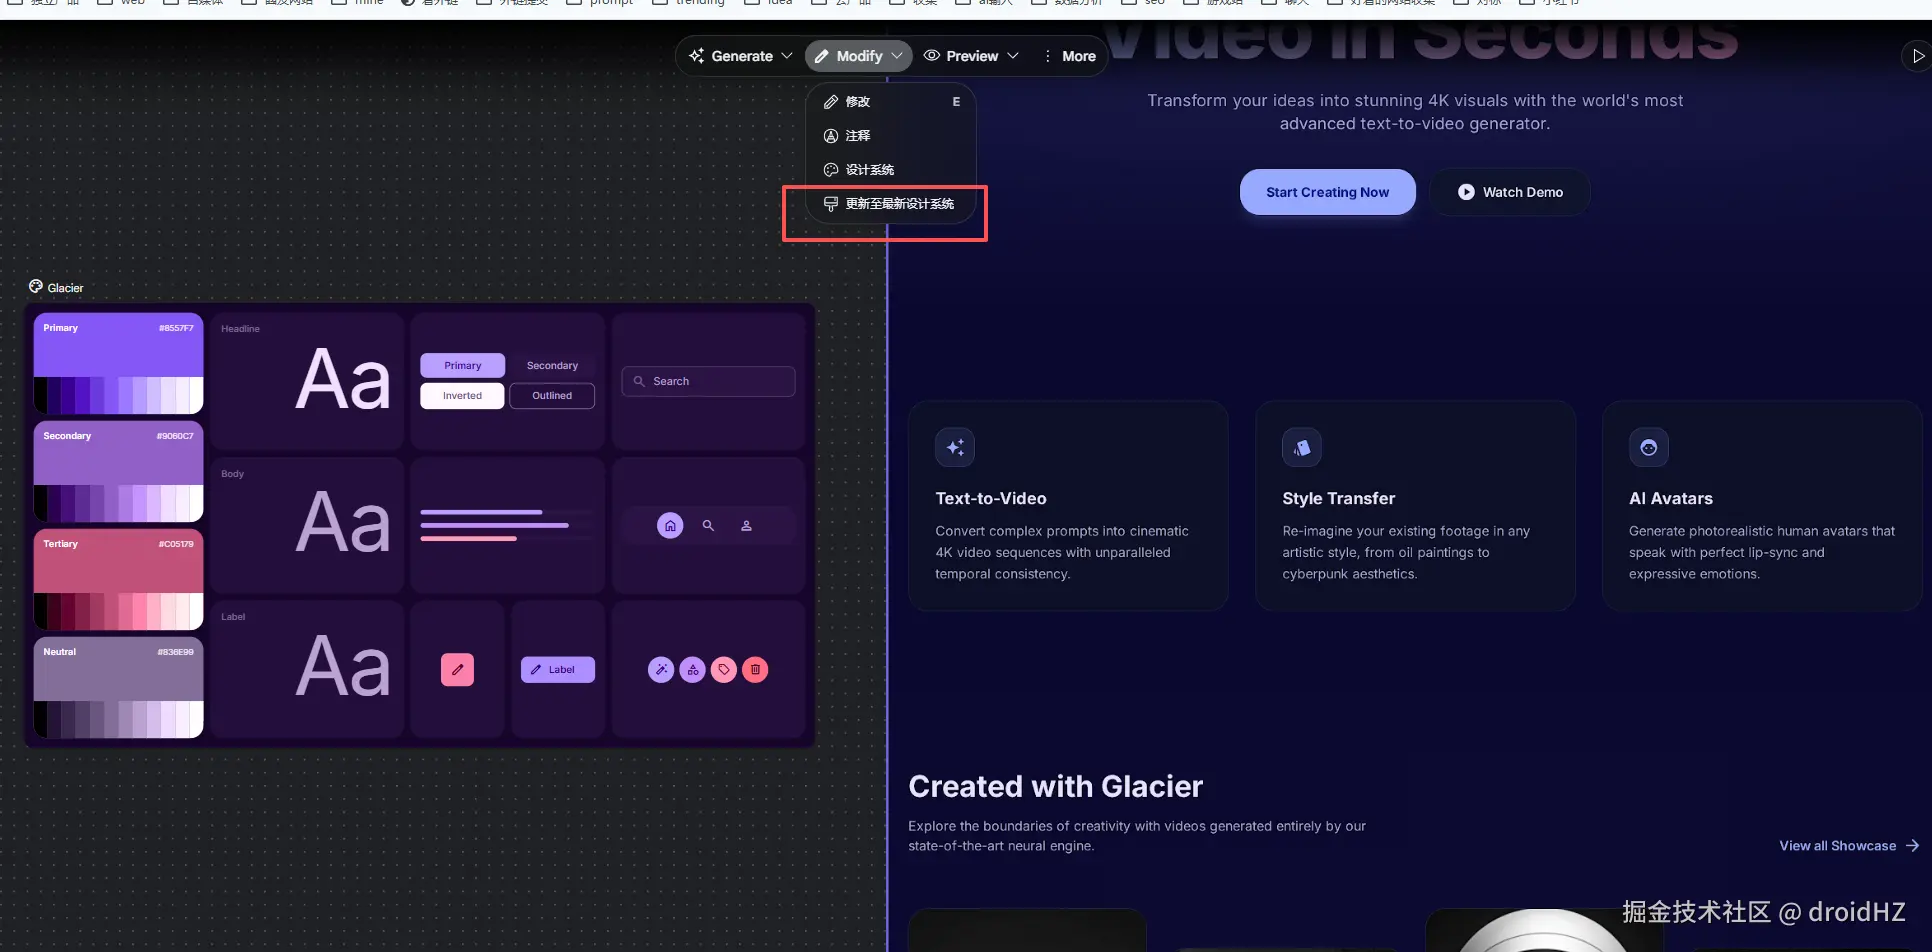Select the Secondary #9060C7 color swatch

(x=119, y=471)
